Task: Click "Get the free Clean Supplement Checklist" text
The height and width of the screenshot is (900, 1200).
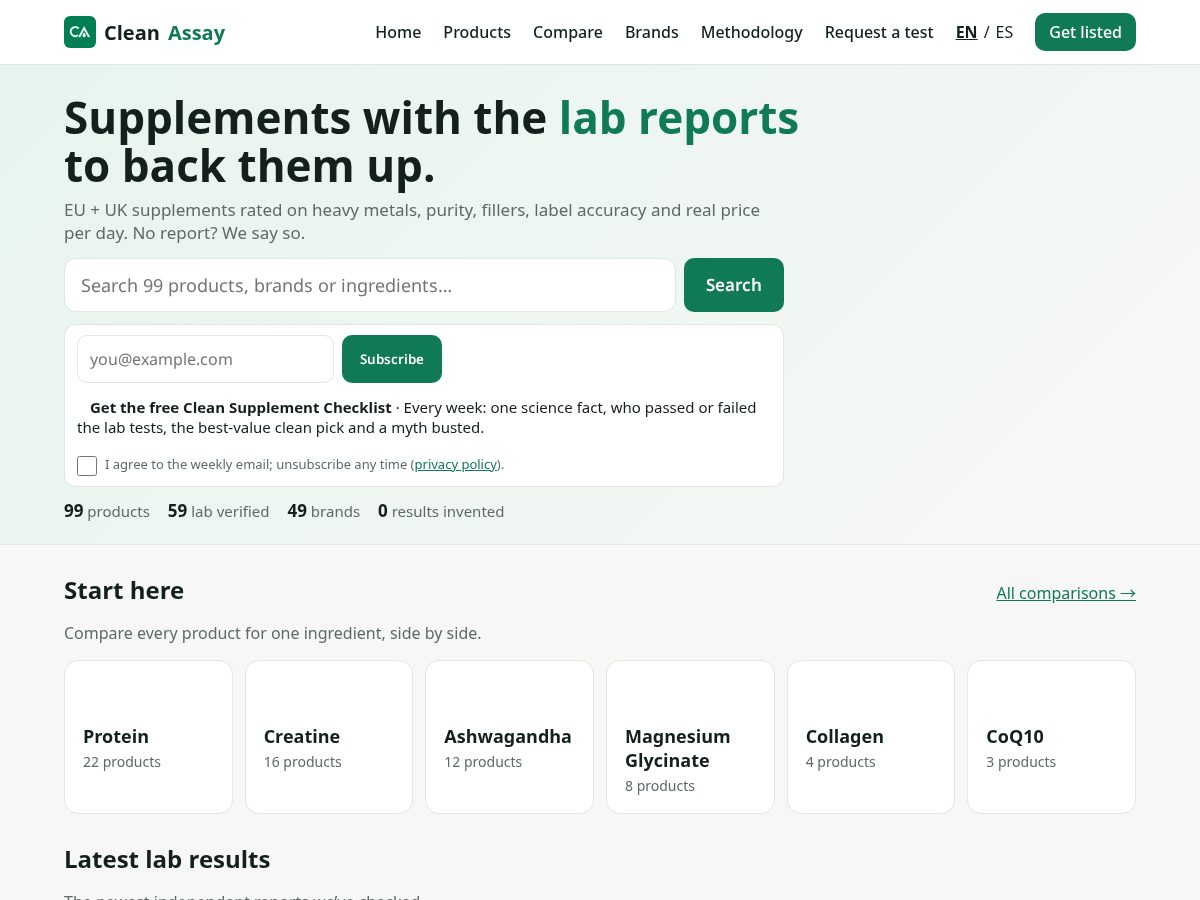Action: 241,407
